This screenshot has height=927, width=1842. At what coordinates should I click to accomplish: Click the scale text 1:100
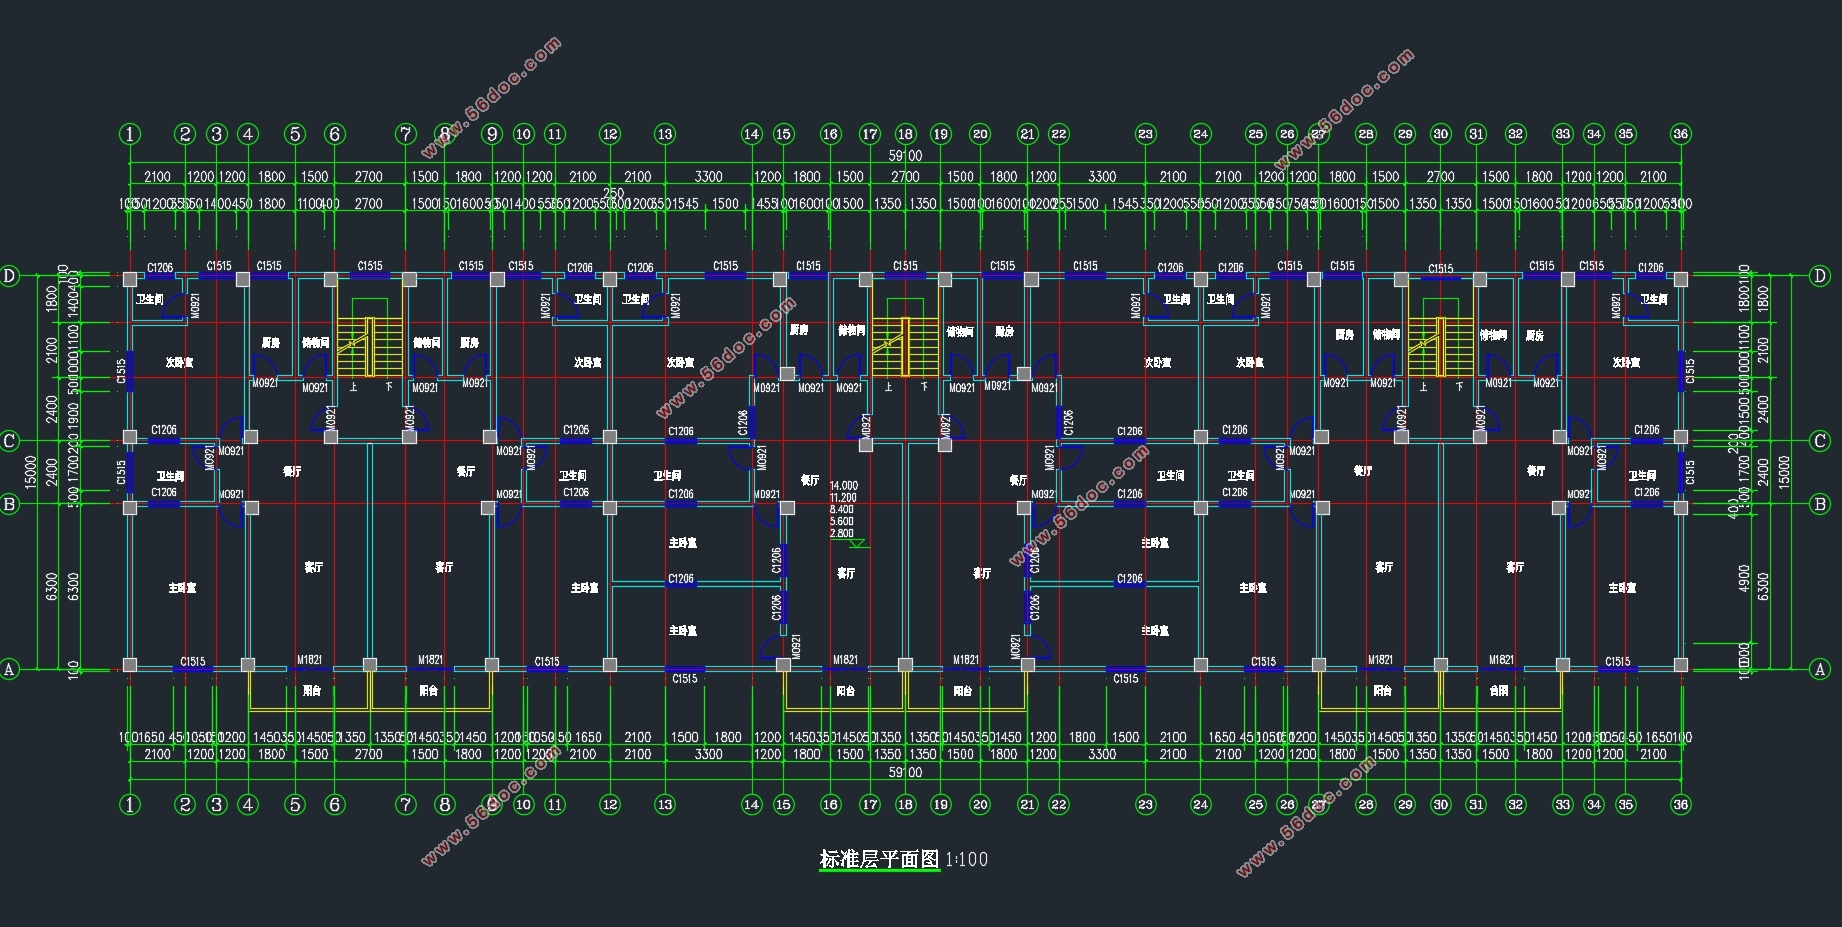pos(967,859)
